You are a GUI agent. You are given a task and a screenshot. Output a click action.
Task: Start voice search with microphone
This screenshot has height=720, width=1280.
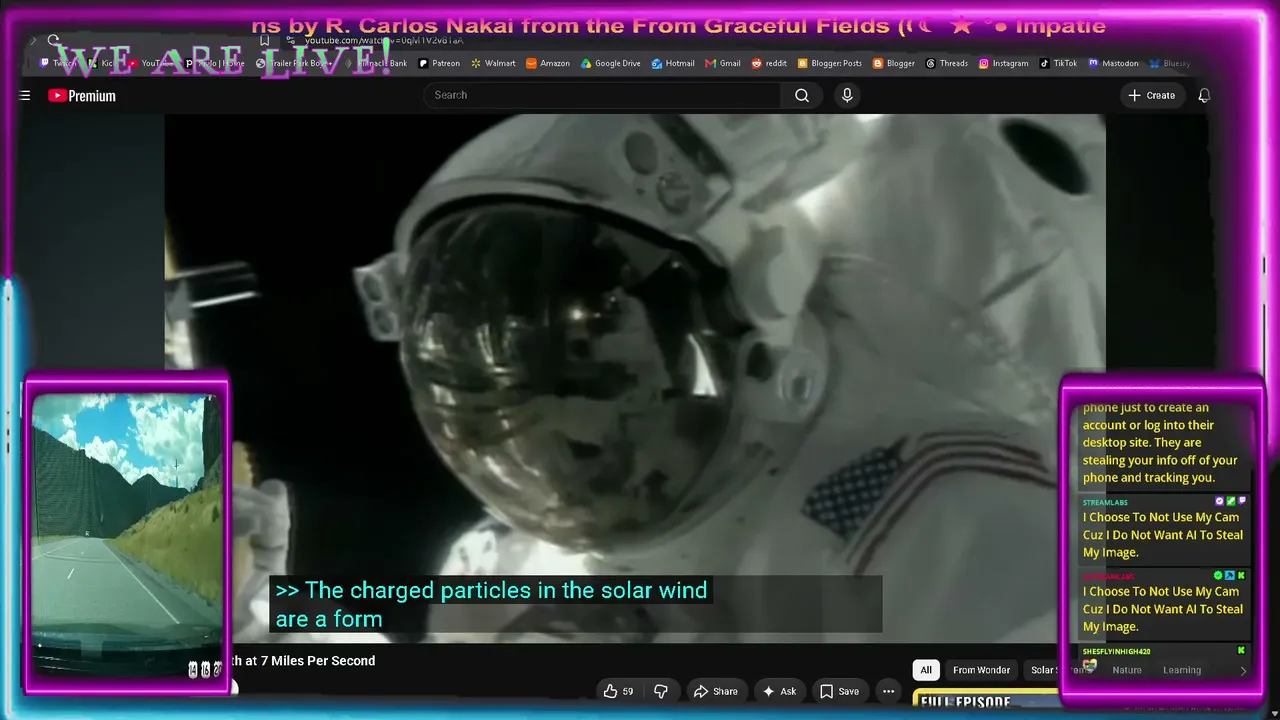coord(847,95)
